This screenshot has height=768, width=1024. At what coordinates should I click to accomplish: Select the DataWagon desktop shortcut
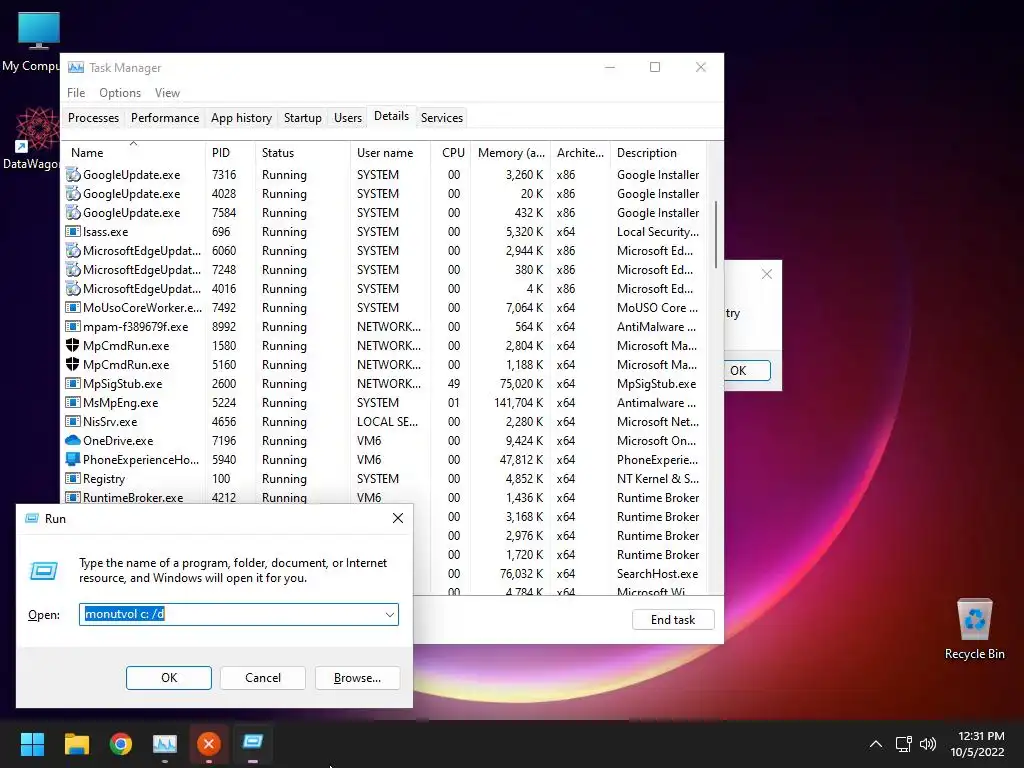click(x=35, y=138)
